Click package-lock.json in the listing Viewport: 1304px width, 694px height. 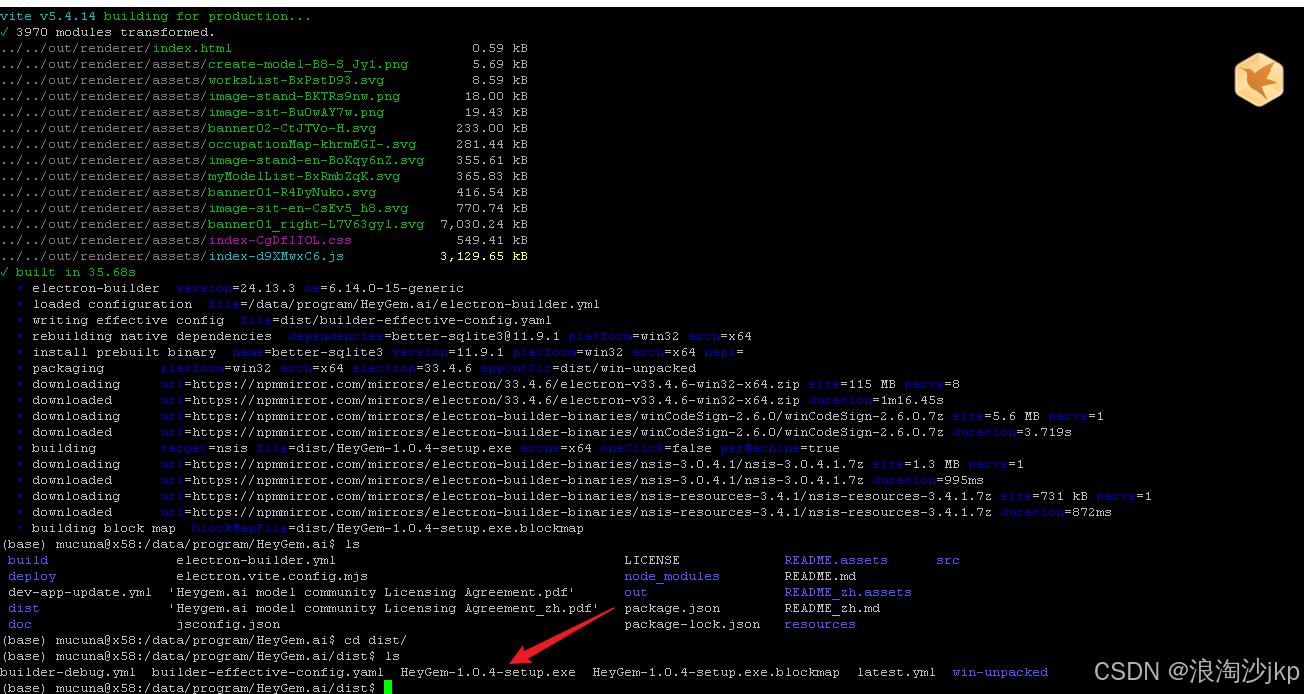[692, 624]
